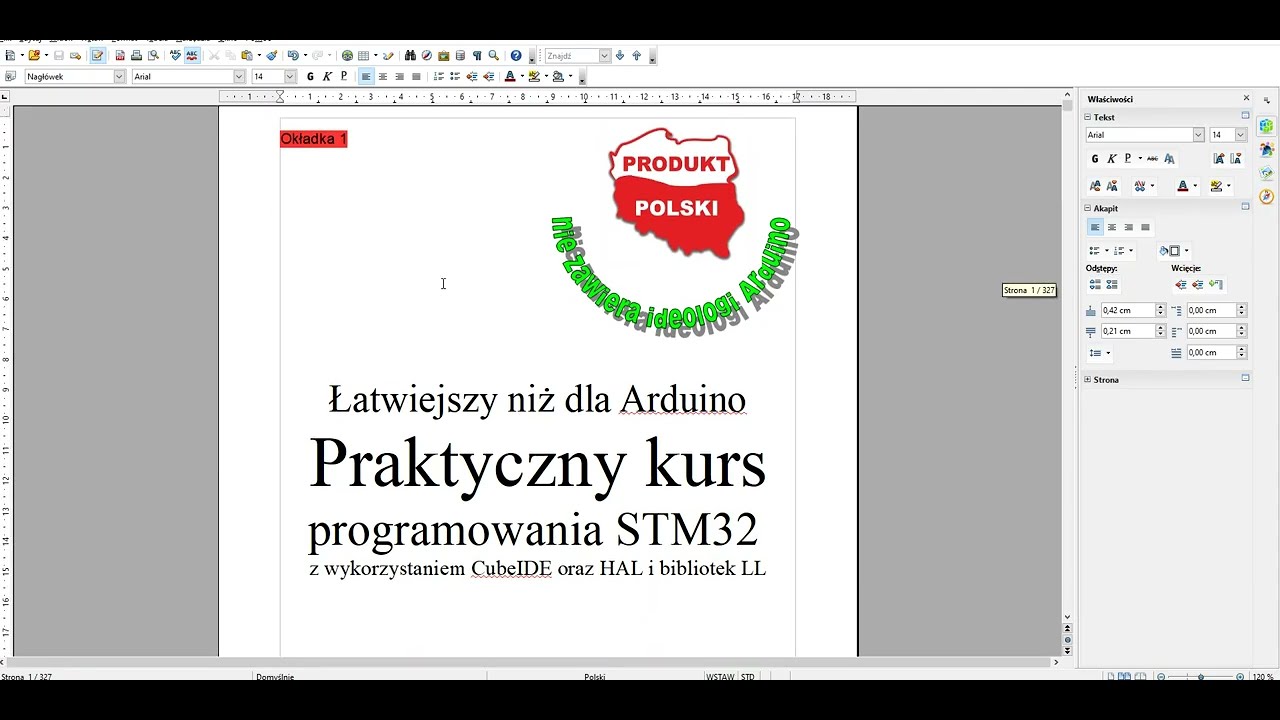Click Decrease Font Size in sidebar

click(1236, 159)
